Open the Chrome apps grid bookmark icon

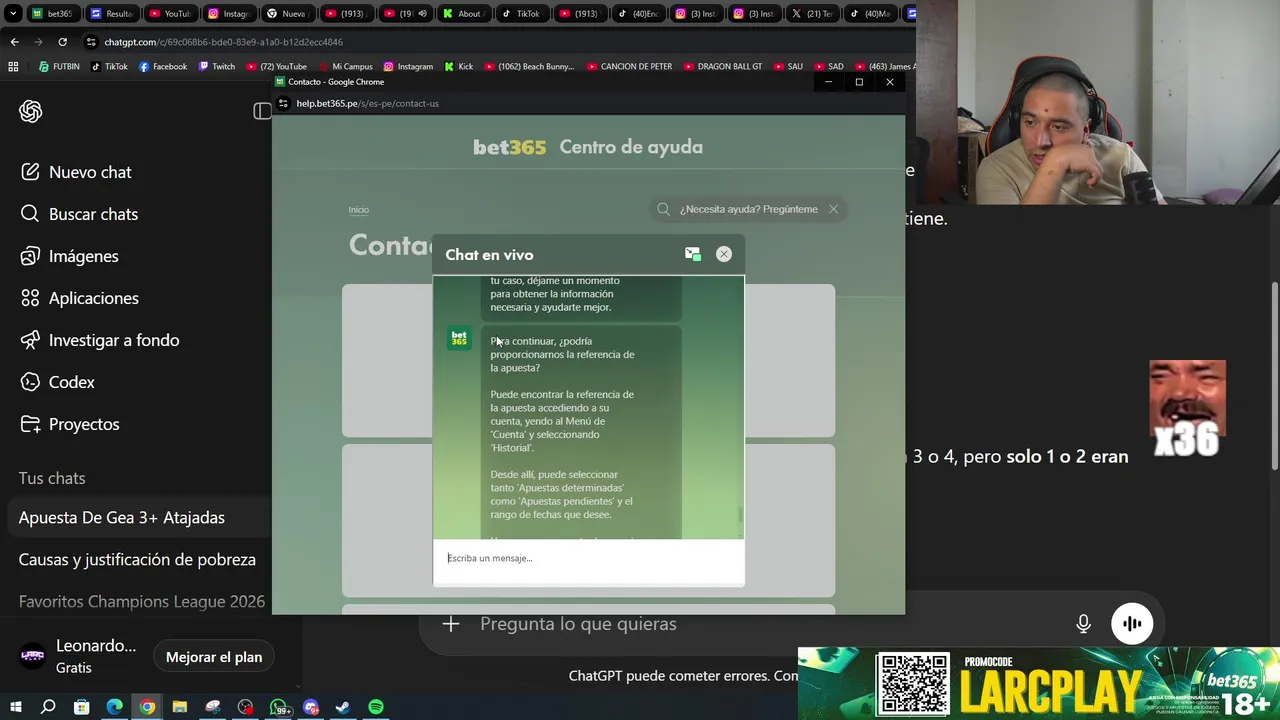(x=13, y=67)
